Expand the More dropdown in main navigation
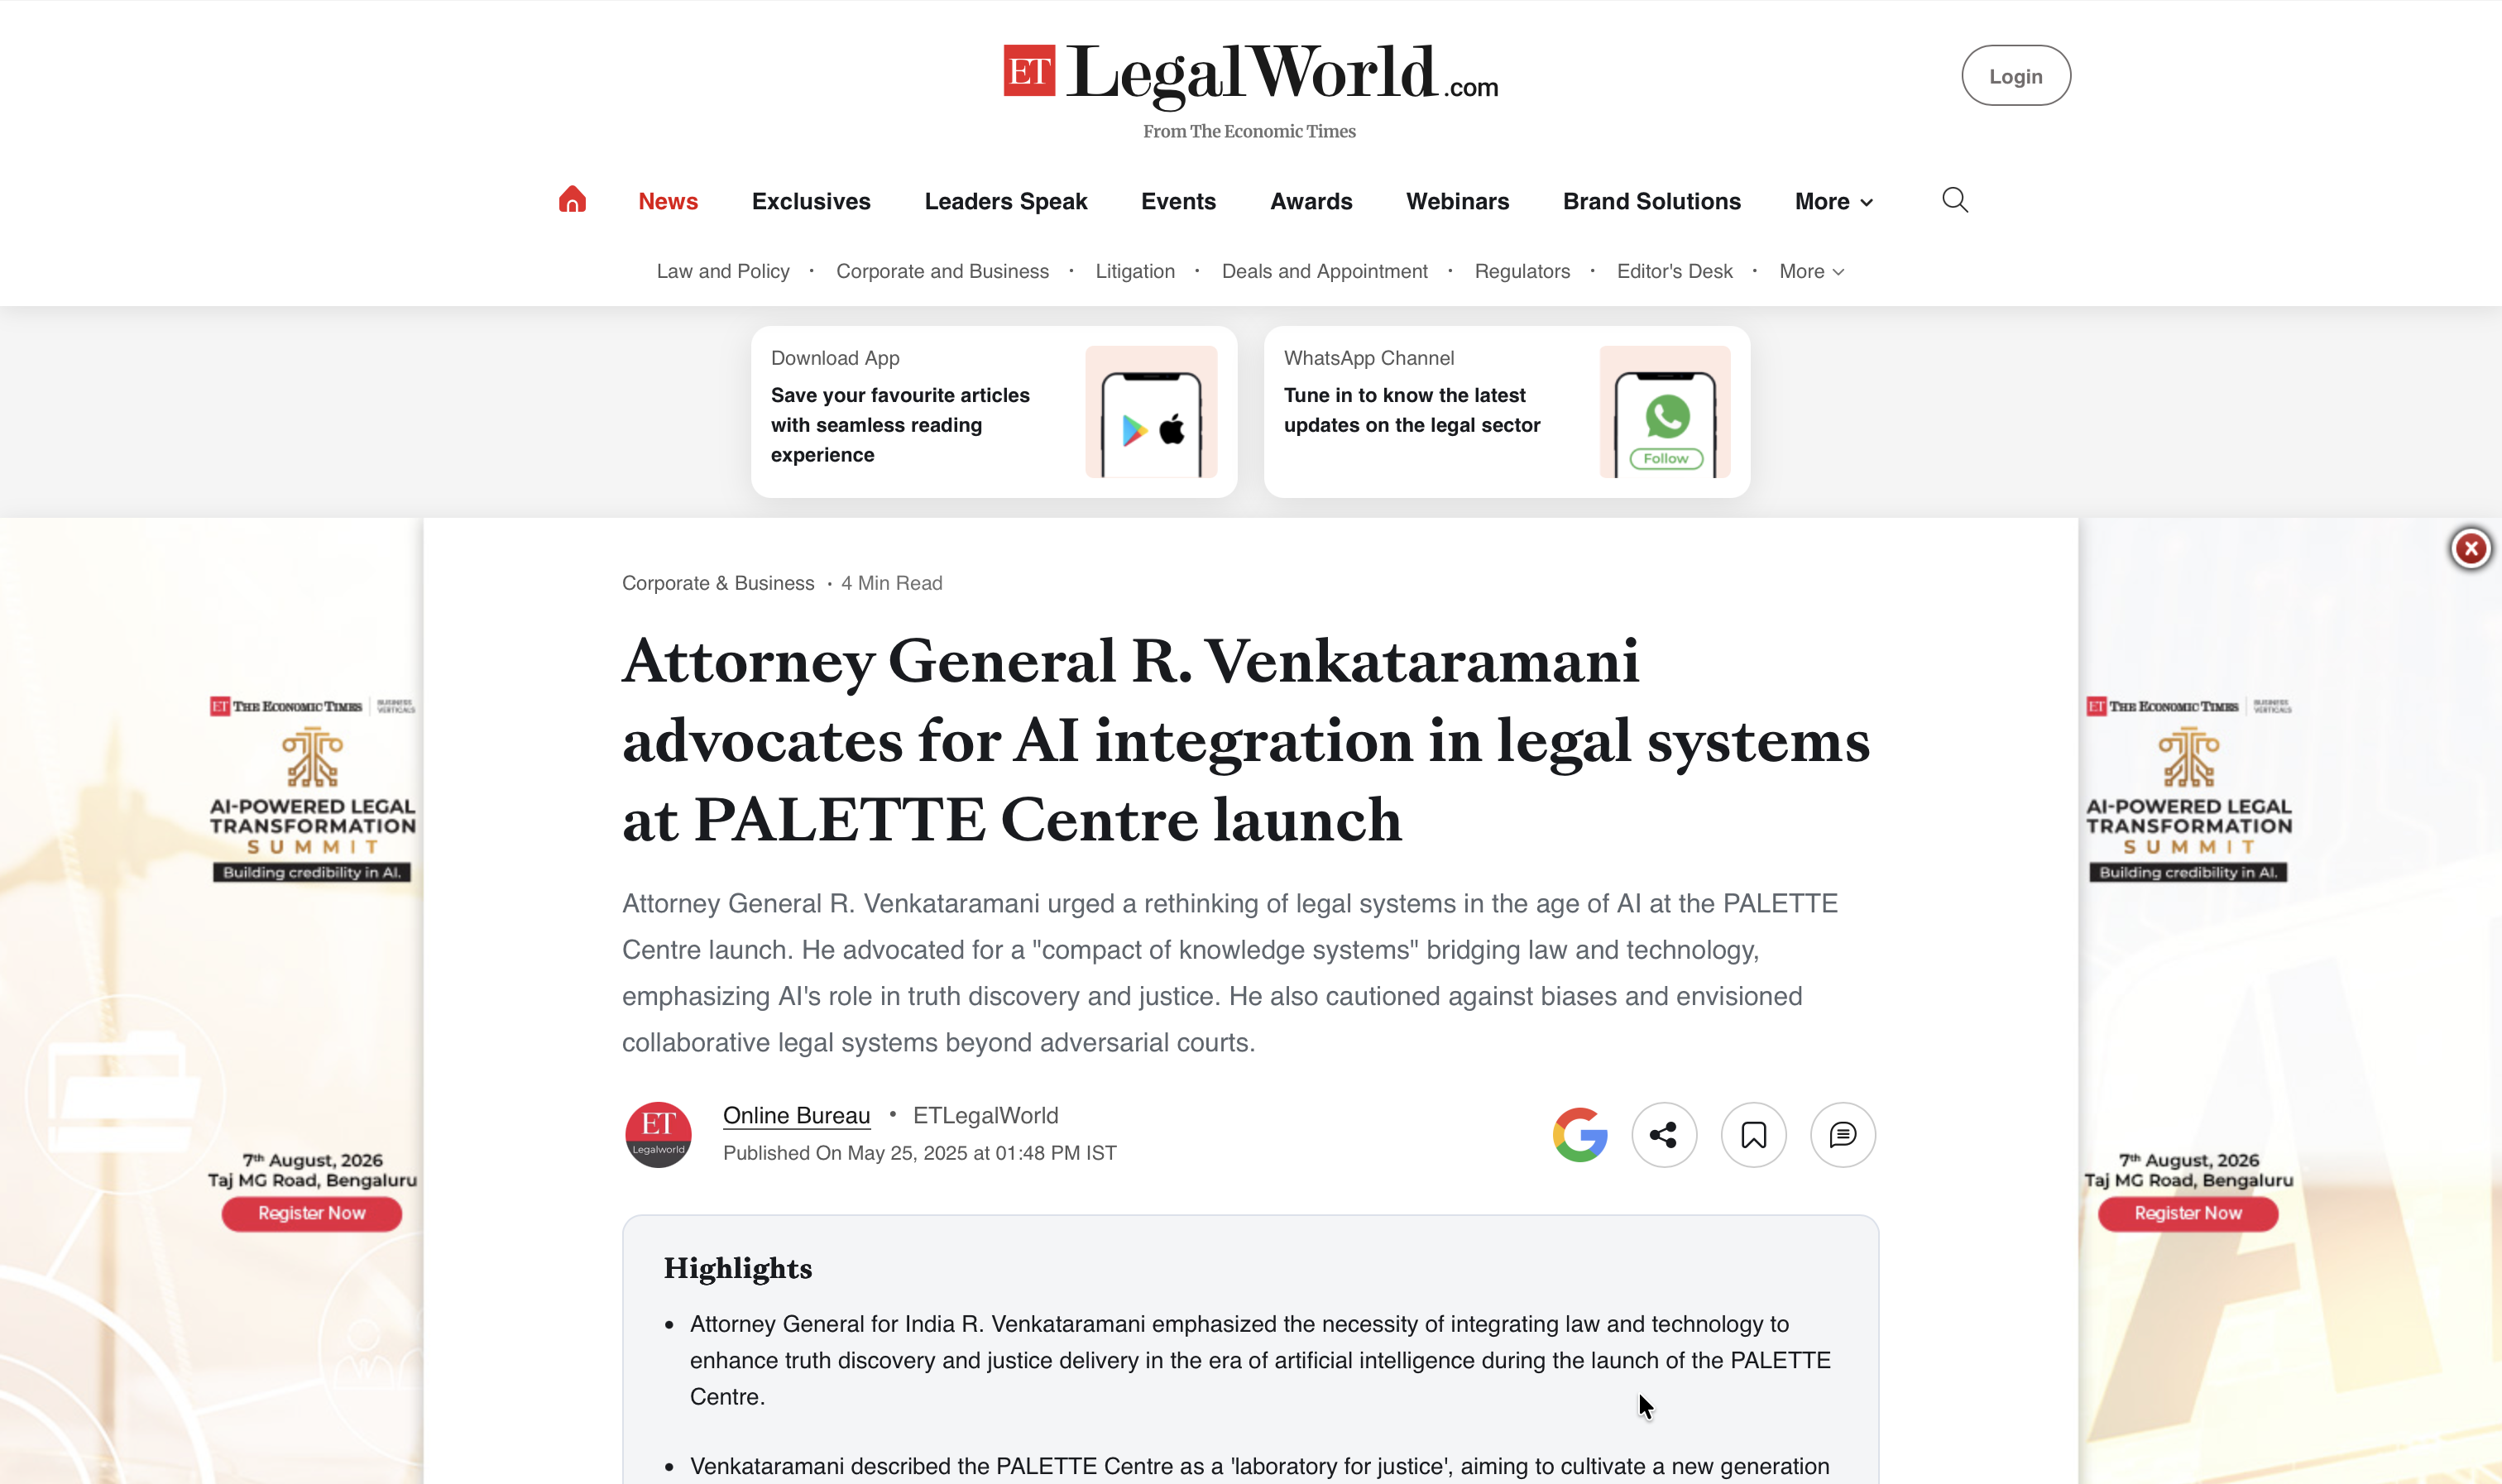 click(x=1833, y=201)
